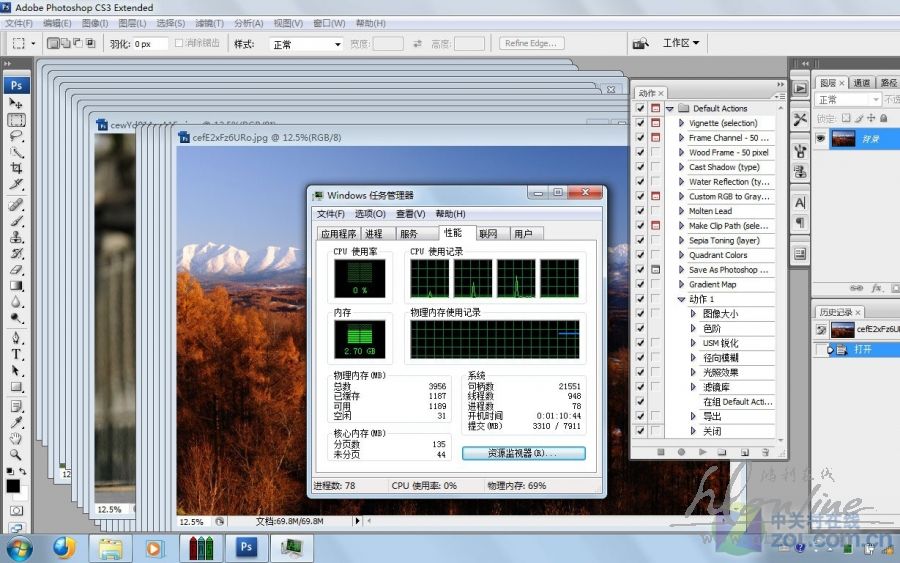Collapse the Default Actions folder
Screen dimensions: 900x563
pos(670,108)
